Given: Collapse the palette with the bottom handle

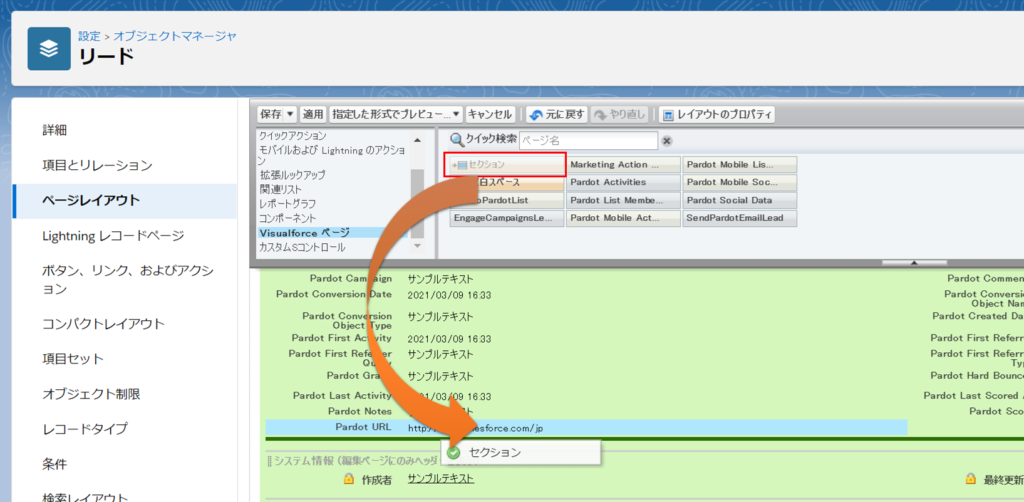Looking at the screenshot, I should click(914, 262).
